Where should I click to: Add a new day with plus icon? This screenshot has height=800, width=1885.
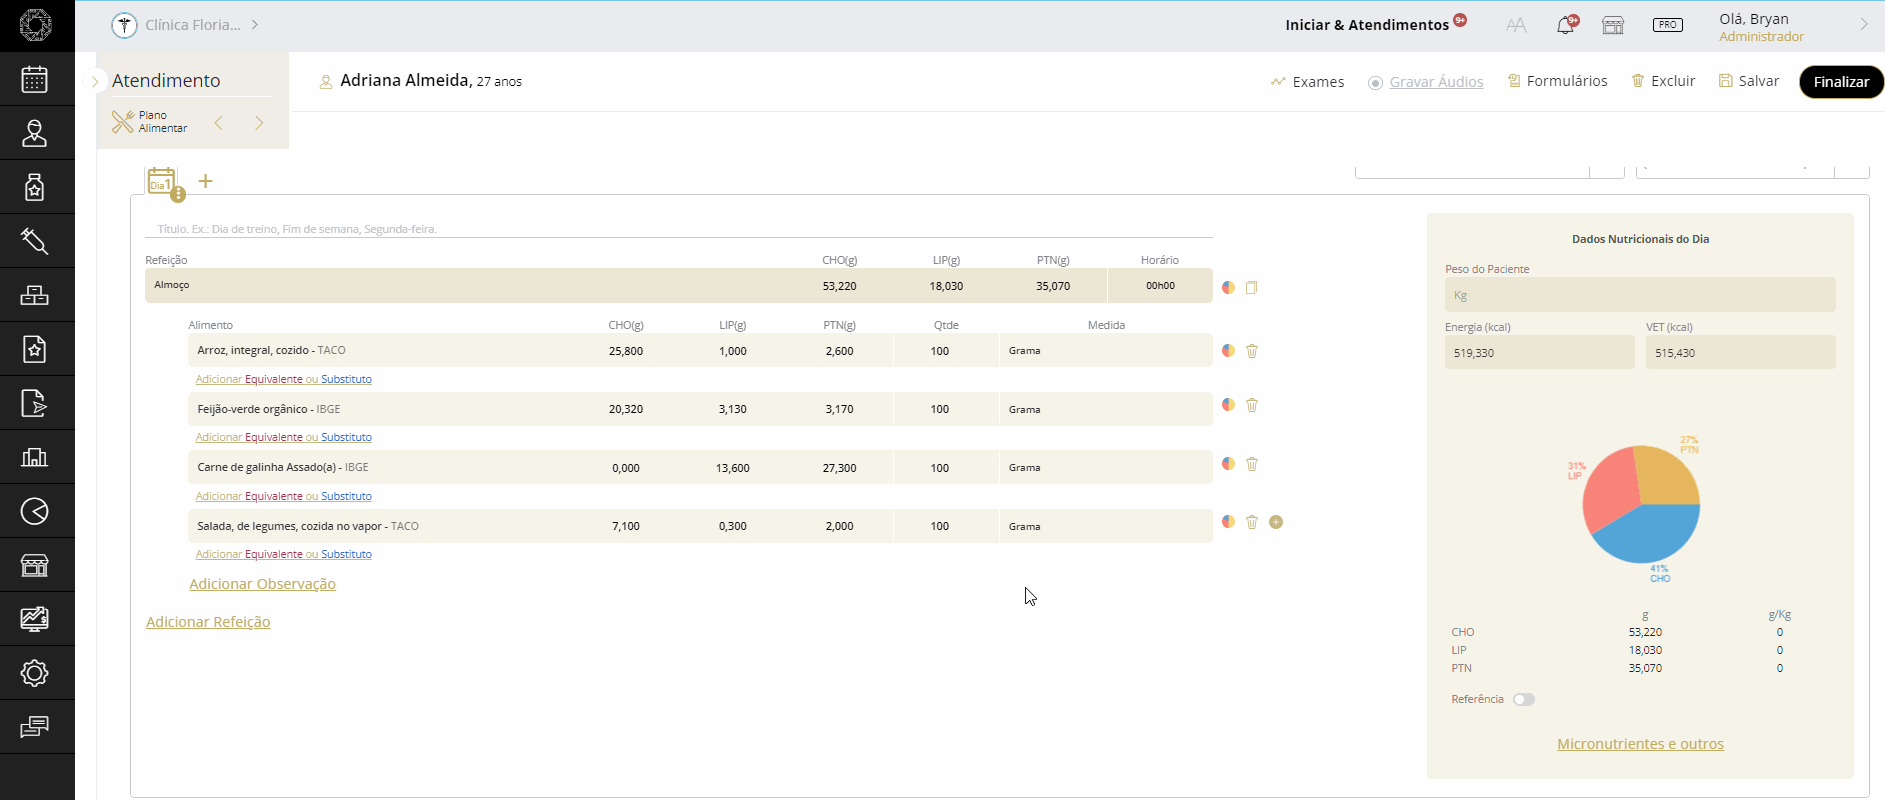(x=205, y=181)
